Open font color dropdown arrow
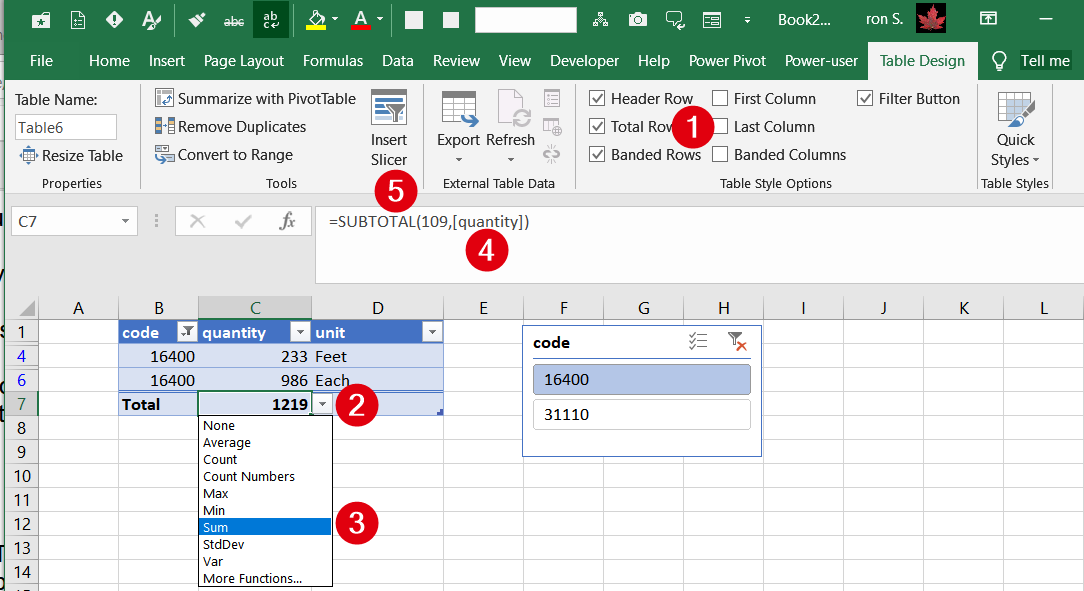Viewport: 1084px width, 591px height. coord(380,19)
